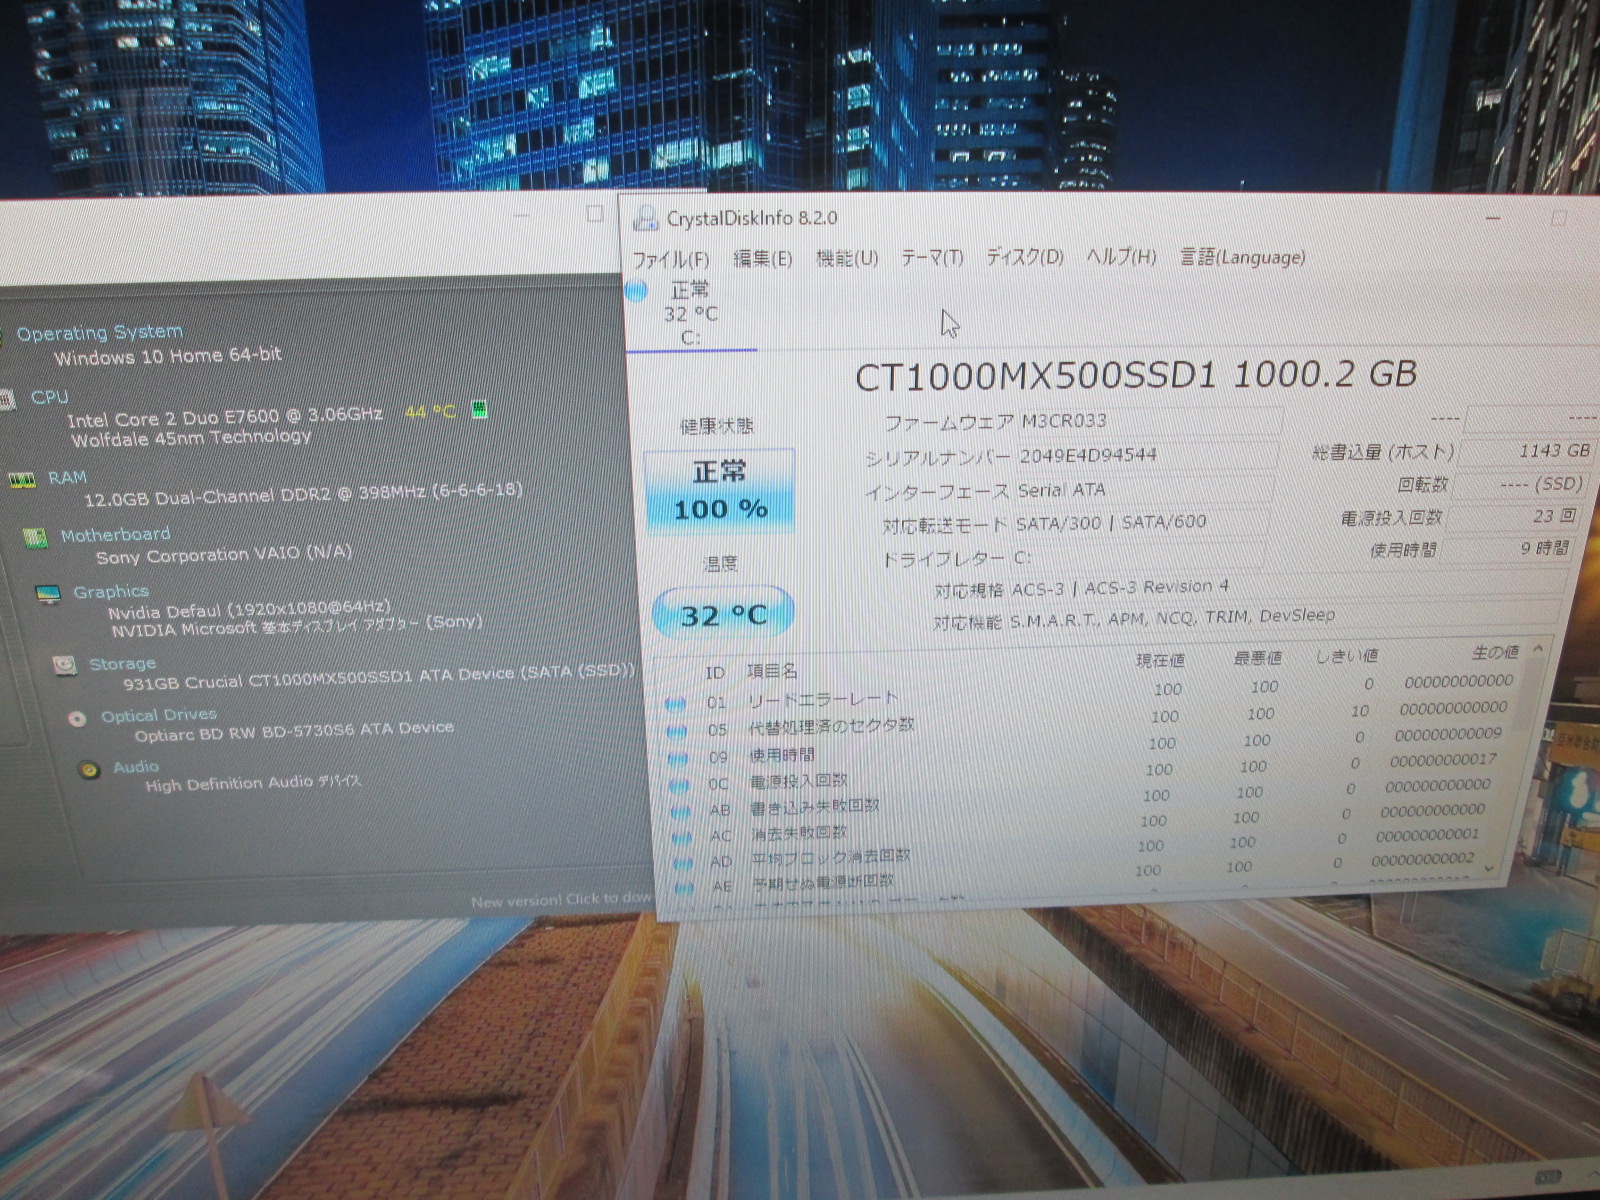This screenshot has height=1200, width=1600.
Task: Click the Optical Drives disc icon
Action: pos(77,718)
